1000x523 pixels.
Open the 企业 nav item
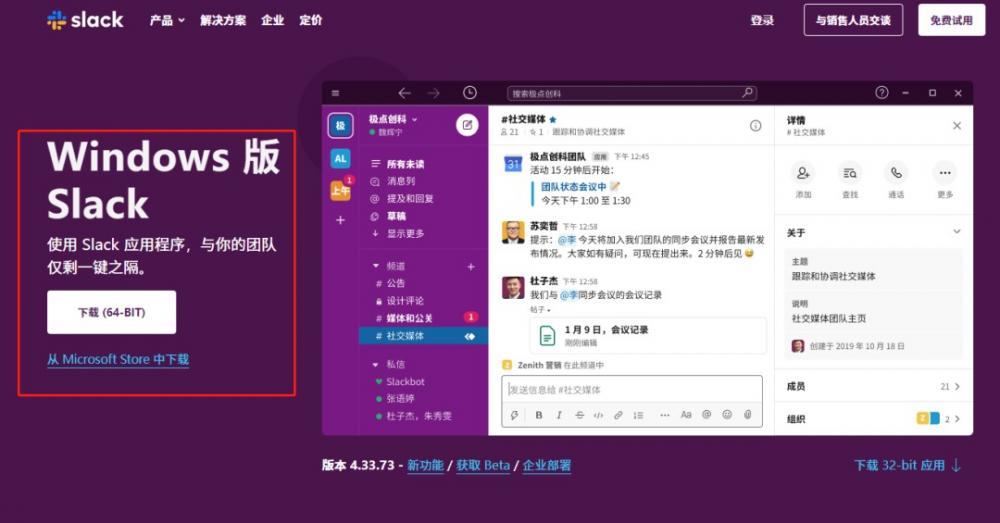click(272, 20)
